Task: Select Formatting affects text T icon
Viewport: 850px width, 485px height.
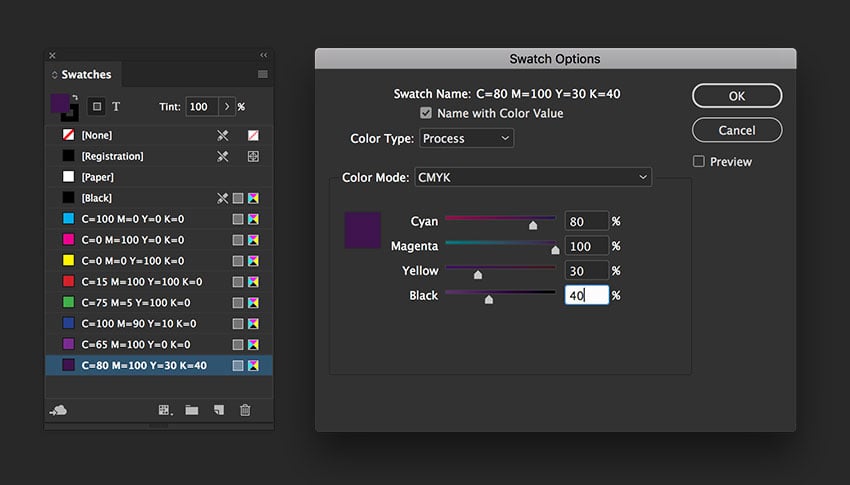Action: (x=116, y=106)
